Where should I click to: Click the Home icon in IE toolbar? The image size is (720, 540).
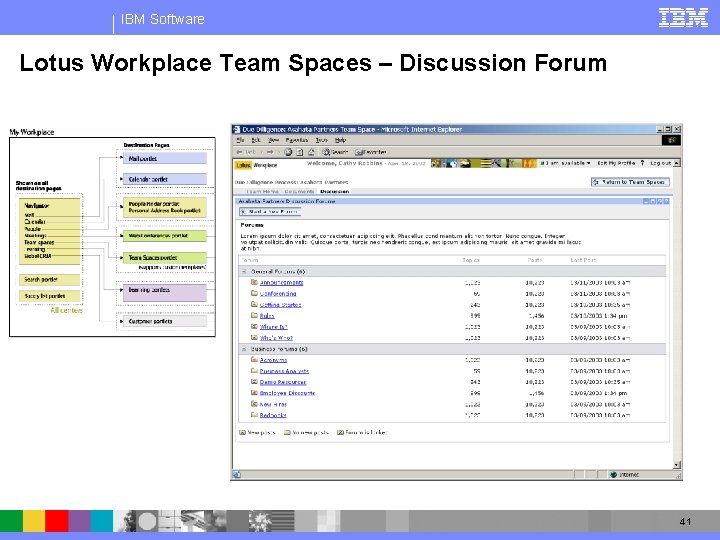(x=311, y=152)
